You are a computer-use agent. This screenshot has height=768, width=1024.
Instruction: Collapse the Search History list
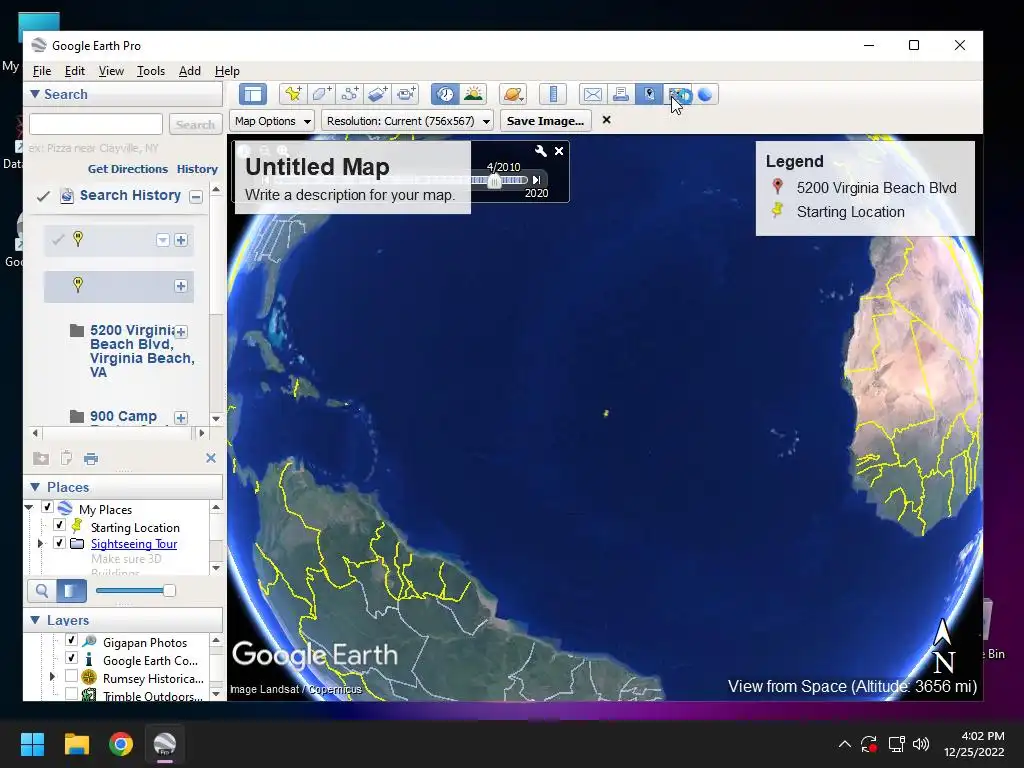196,197
